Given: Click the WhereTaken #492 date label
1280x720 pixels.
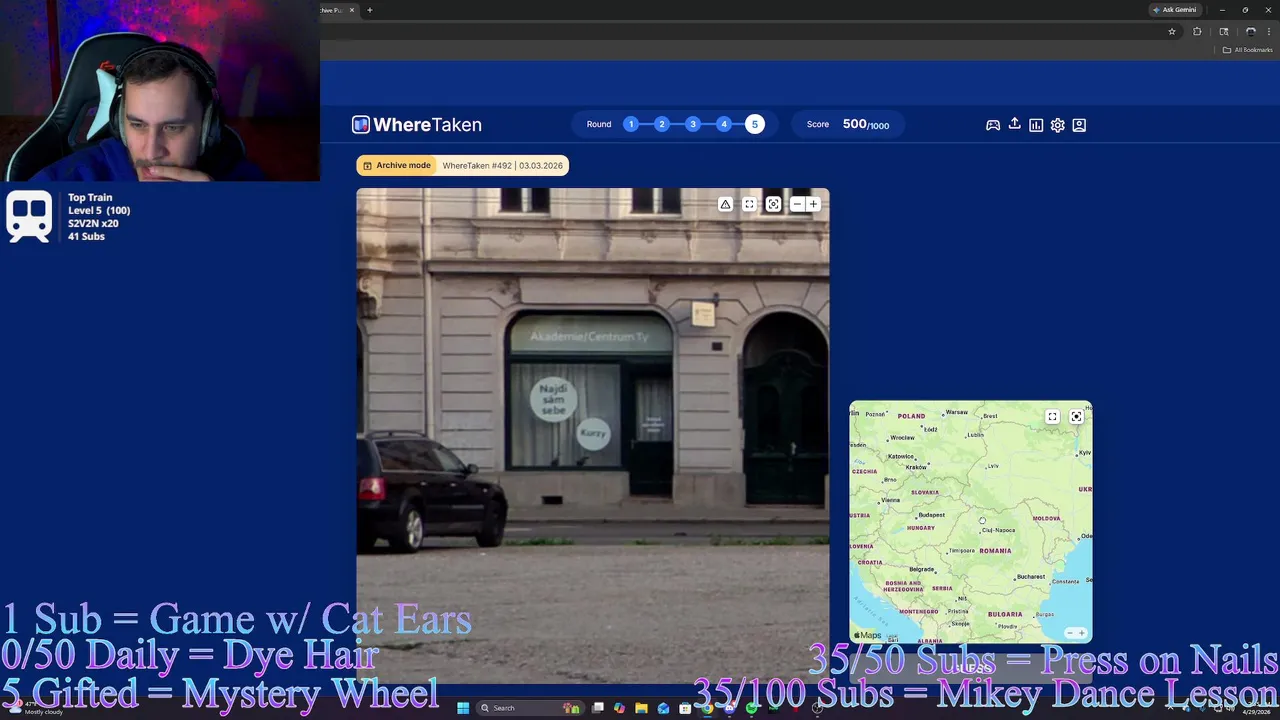Looking at the screenshot, I should (503, 165).
